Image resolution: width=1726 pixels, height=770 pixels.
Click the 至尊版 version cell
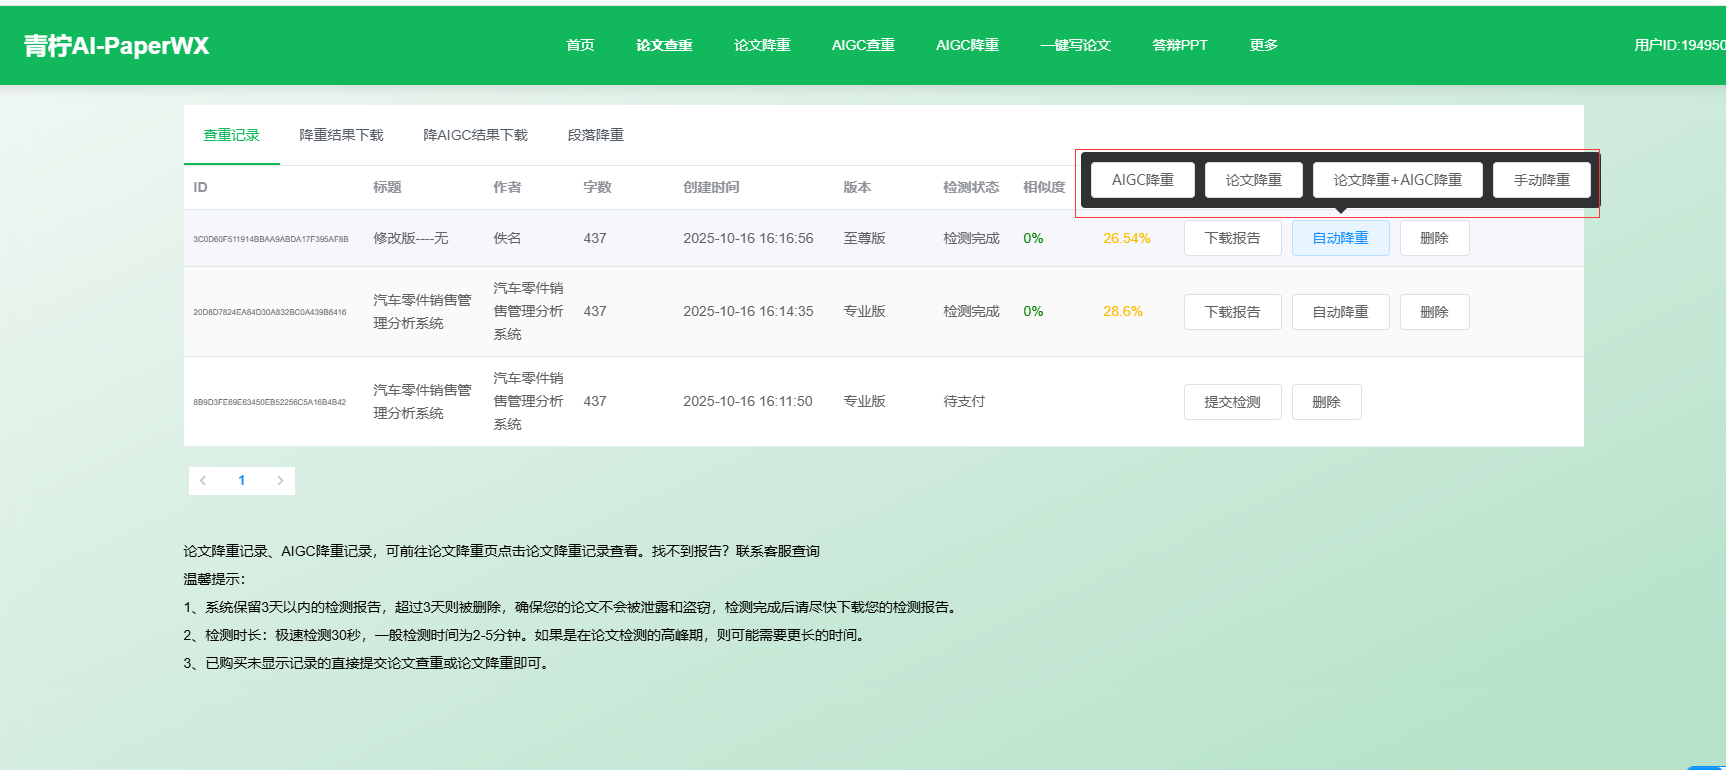864,238
